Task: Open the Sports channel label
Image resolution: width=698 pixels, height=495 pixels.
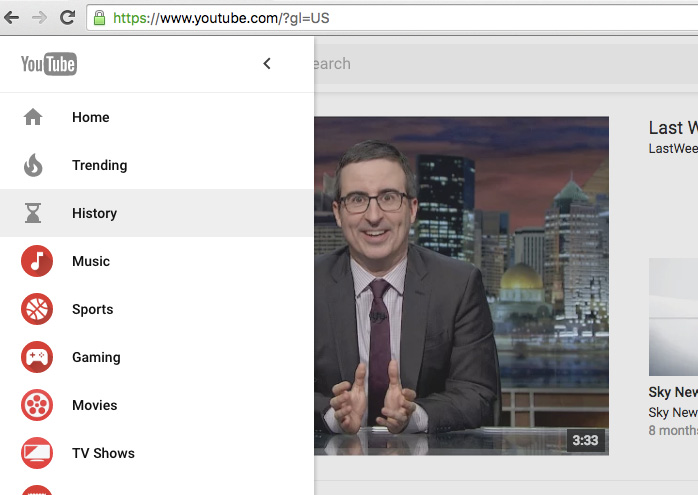Action: point(92,309)
